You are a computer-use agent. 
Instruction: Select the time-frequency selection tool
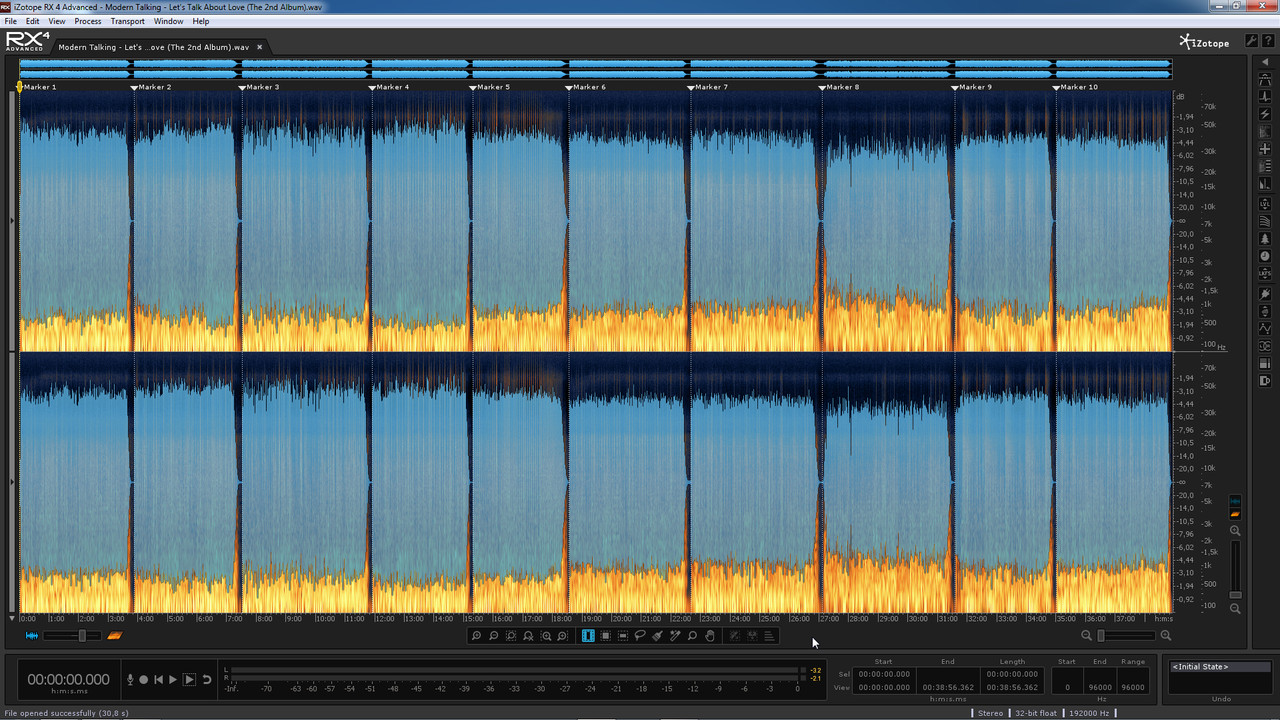tap(605, 636)
